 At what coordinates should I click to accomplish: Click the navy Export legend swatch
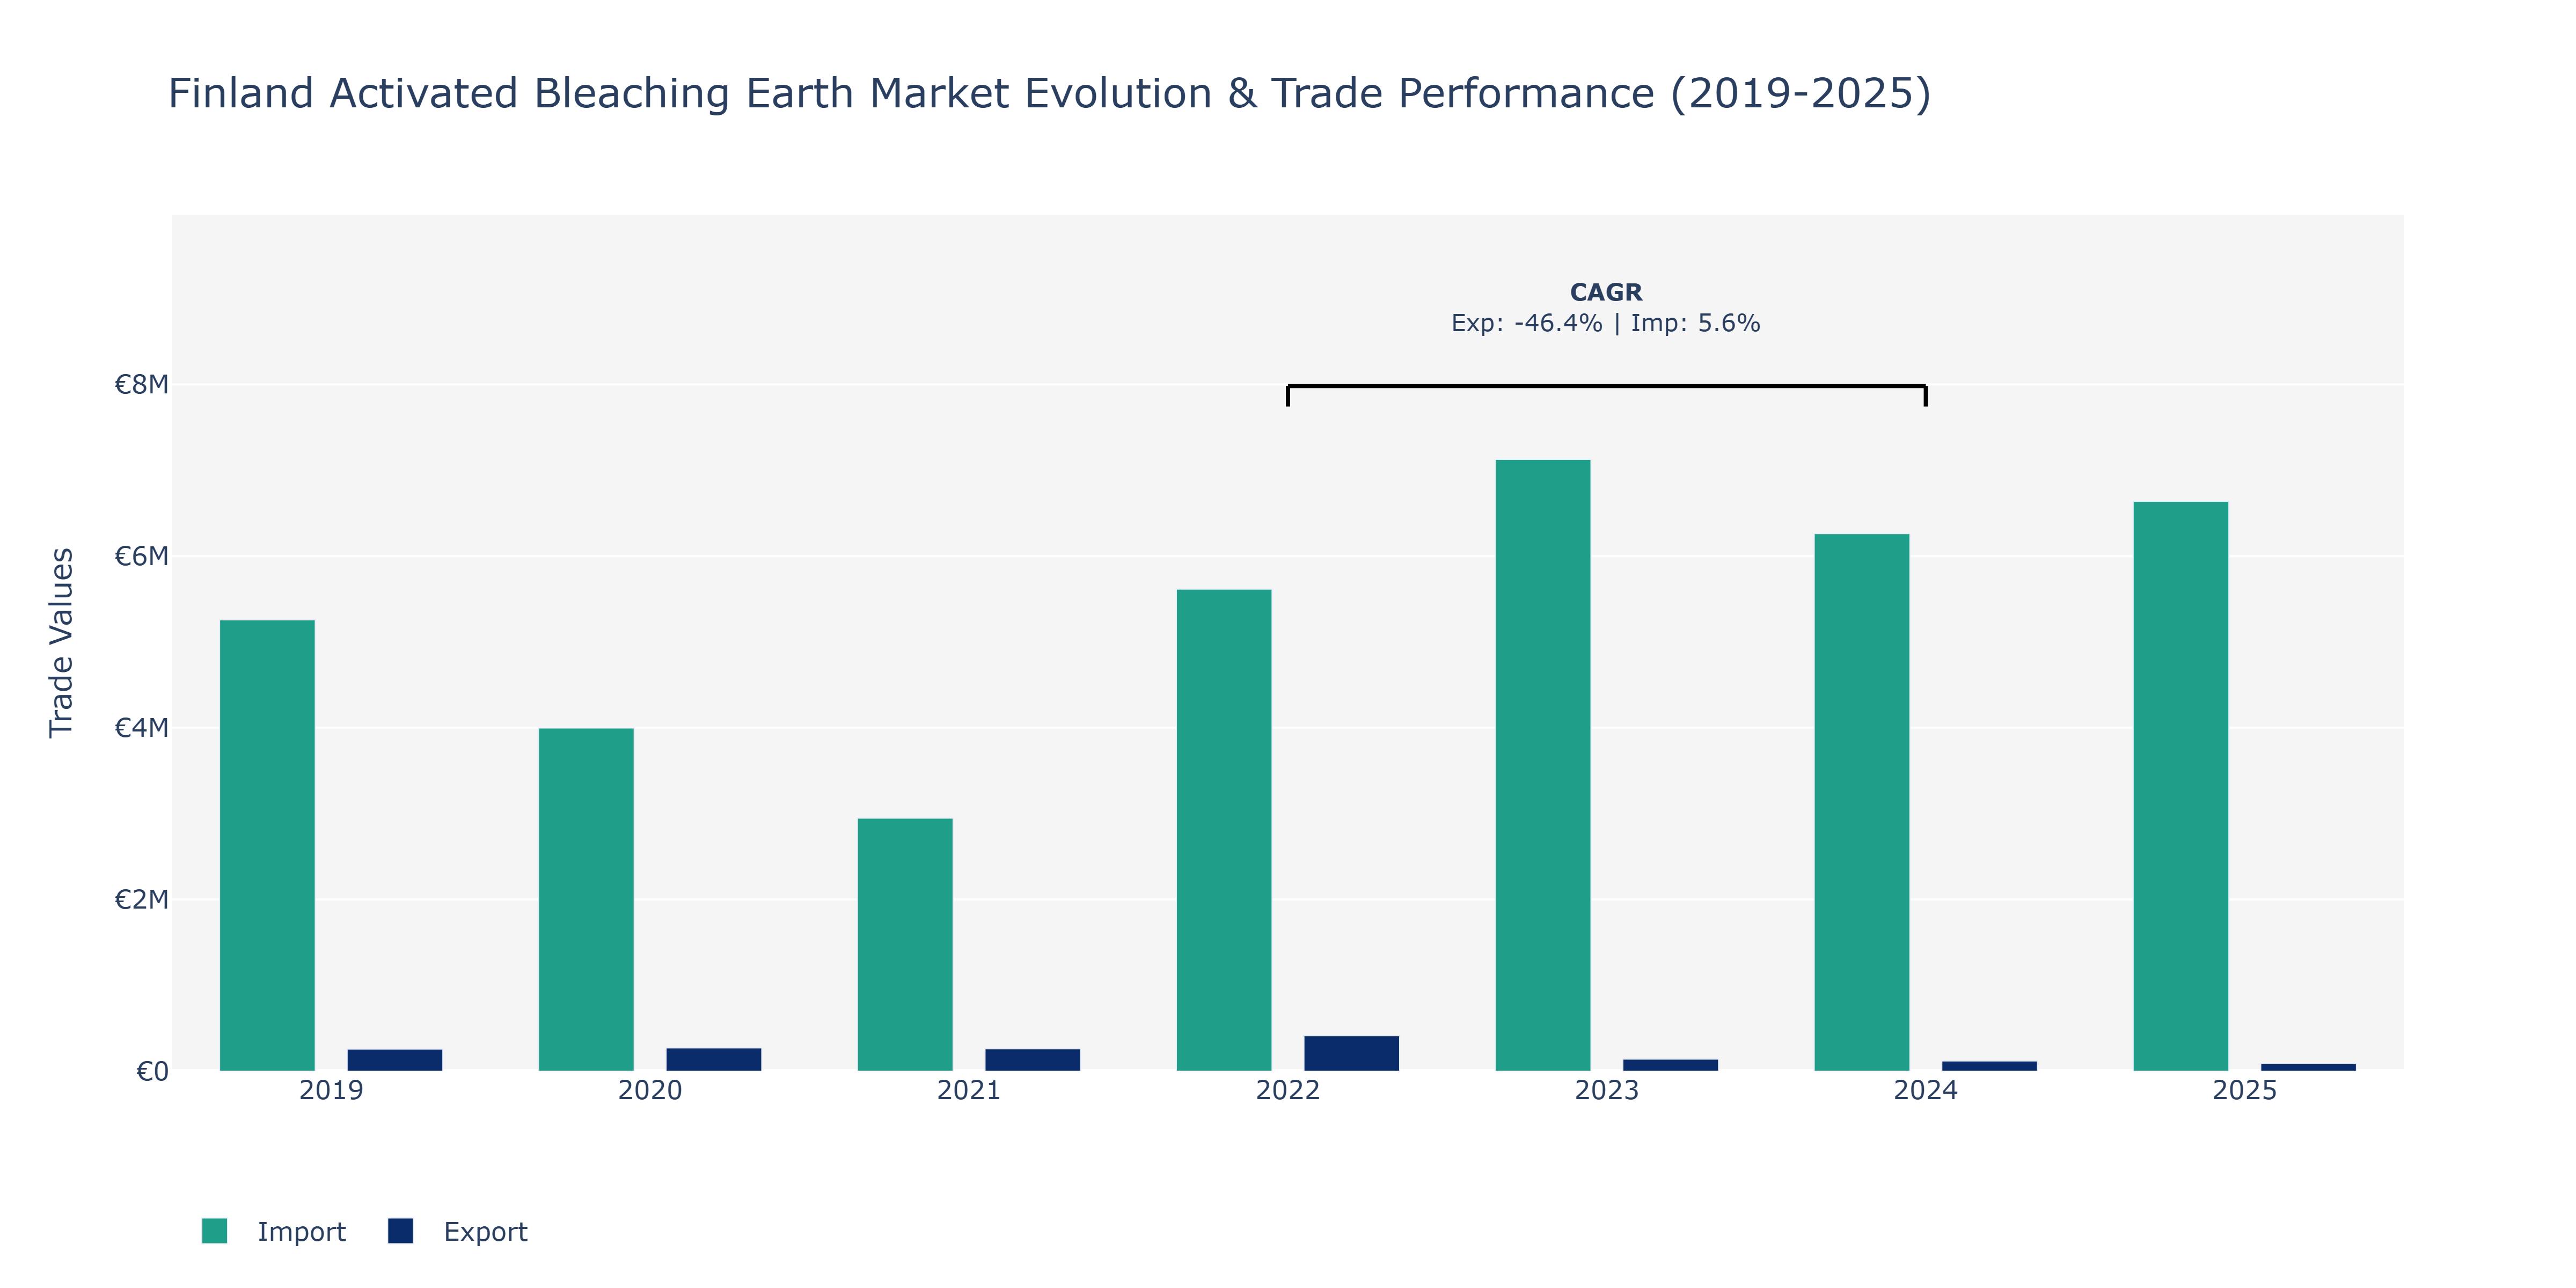point(400,1231)
